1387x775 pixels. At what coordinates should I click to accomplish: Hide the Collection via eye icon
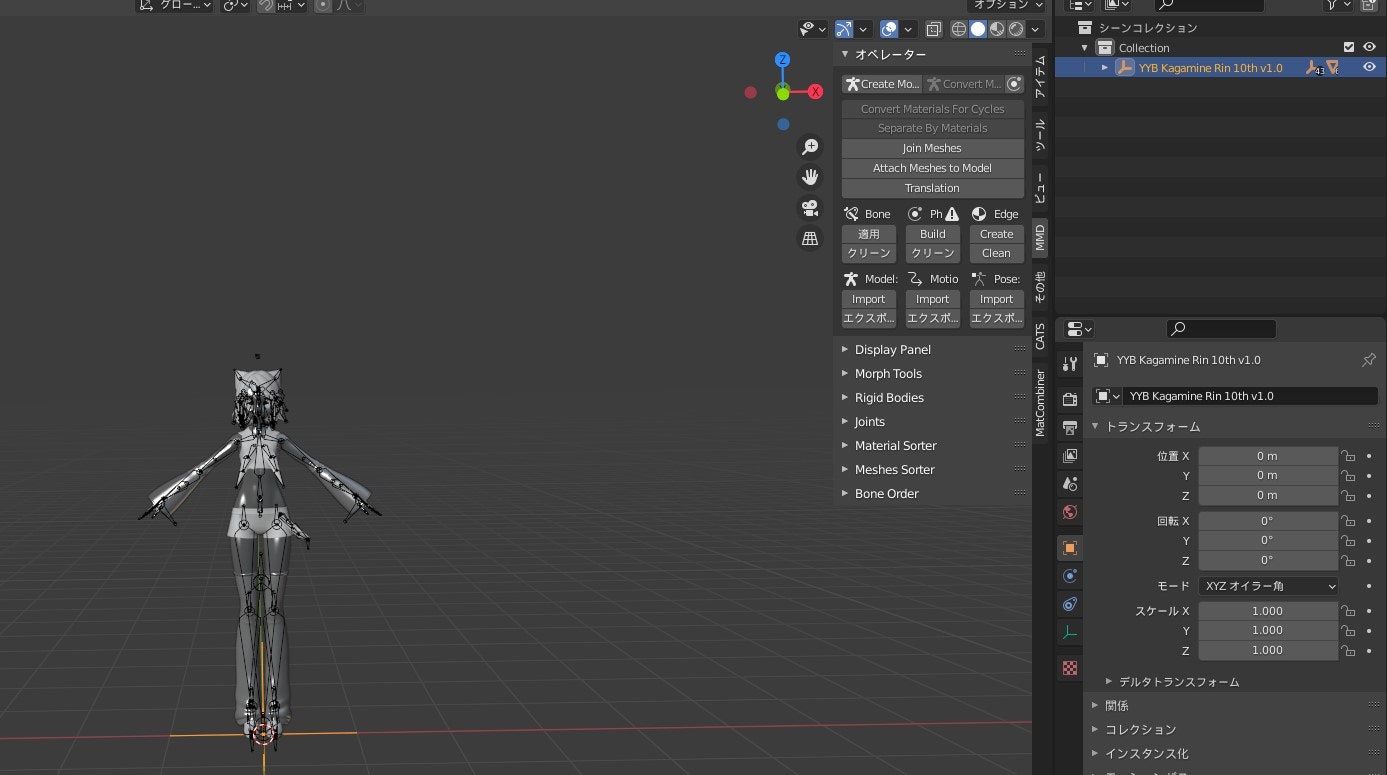point(1369,47)
